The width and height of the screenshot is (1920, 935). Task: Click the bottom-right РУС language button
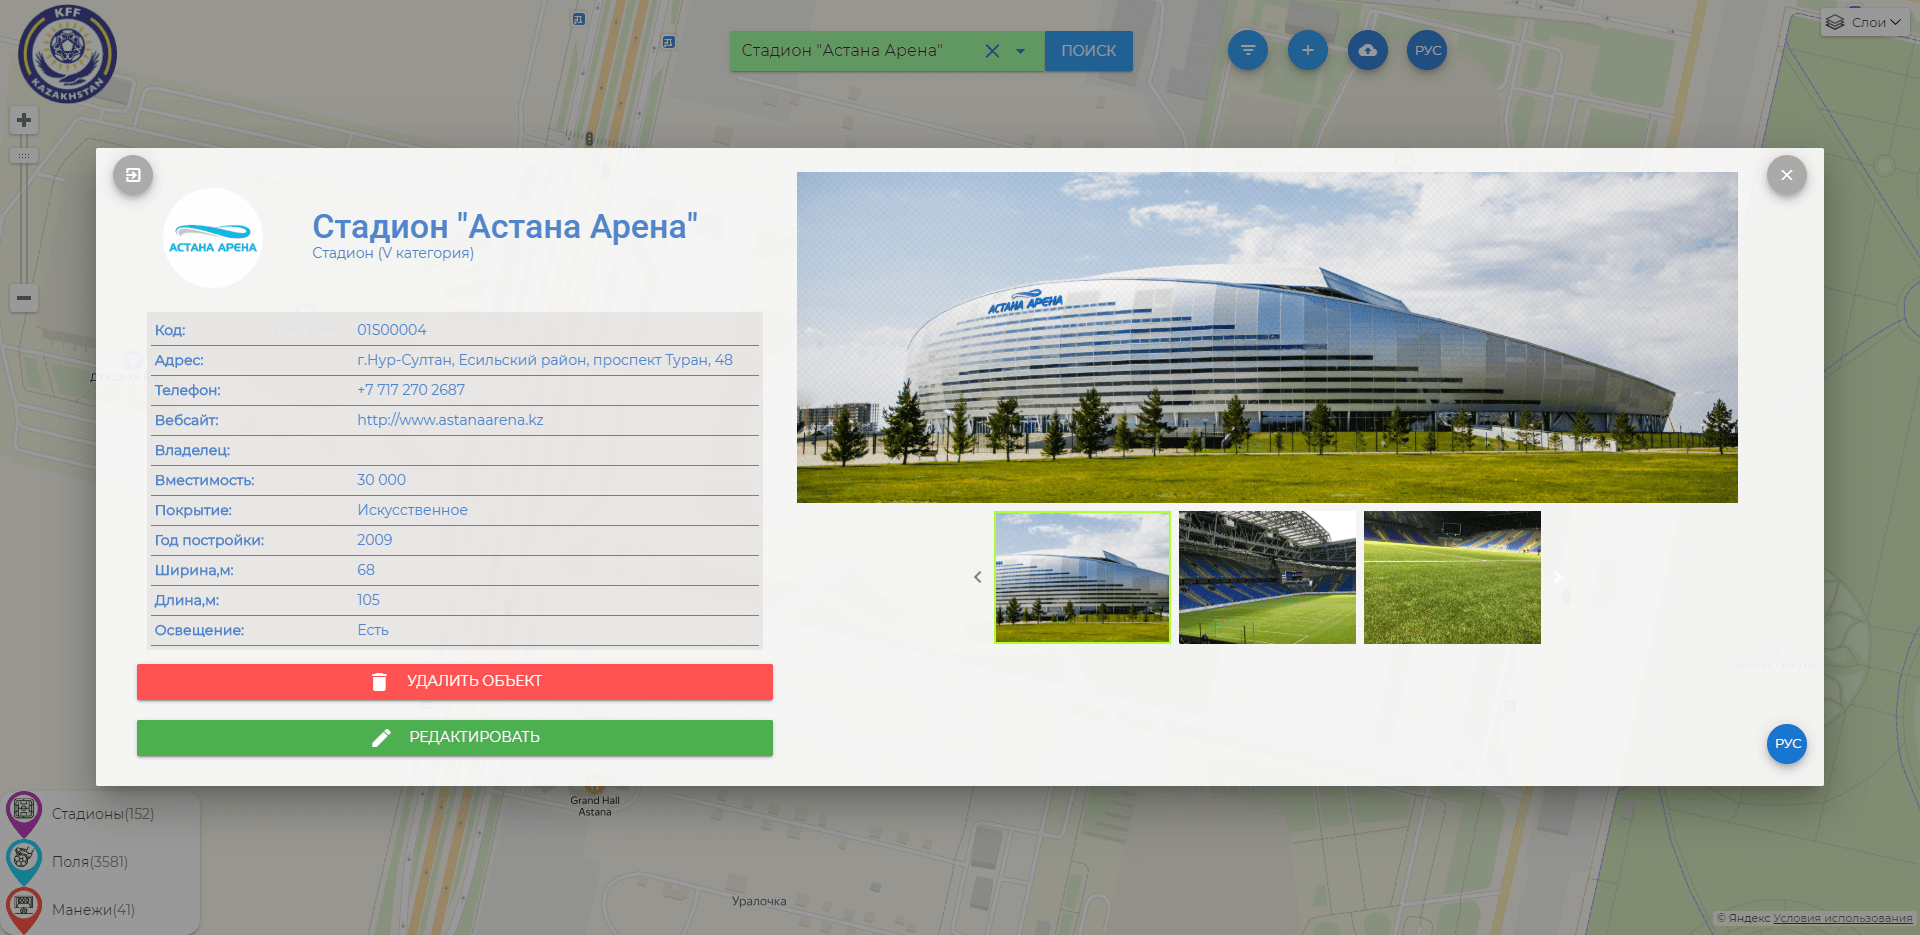click(x=1787, y=744)
